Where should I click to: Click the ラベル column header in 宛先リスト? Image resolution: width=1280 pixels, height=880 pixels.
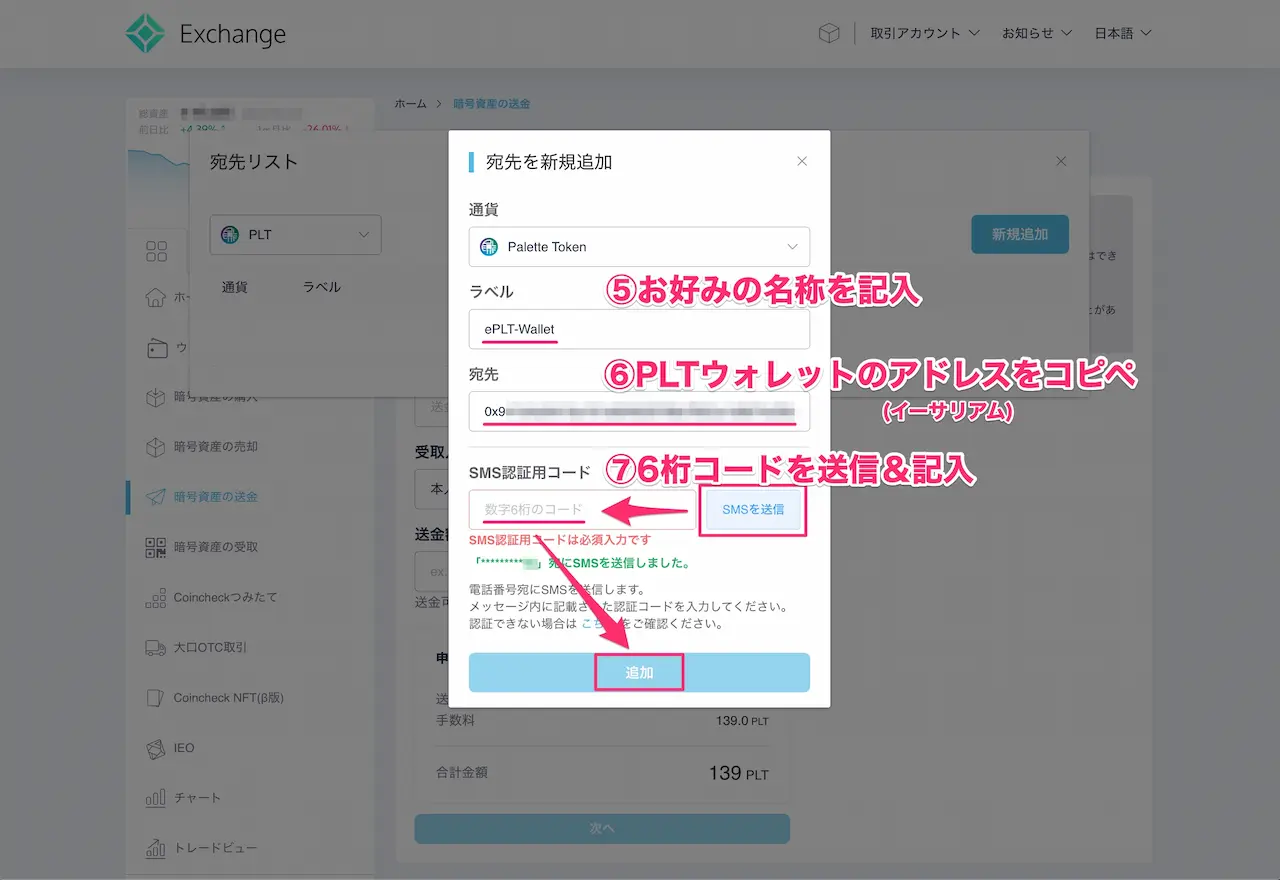pyautogui.click(x=322, y=287)
